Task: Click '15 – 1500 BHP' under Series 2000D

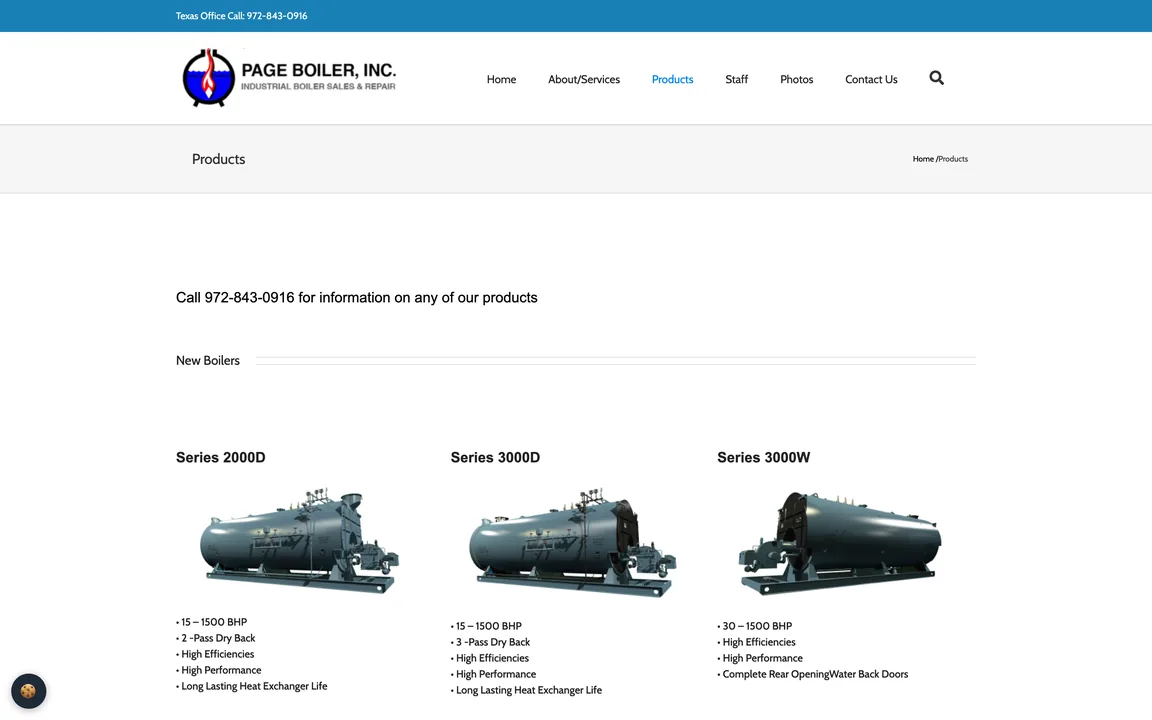Action: click(x=214, y=622)
